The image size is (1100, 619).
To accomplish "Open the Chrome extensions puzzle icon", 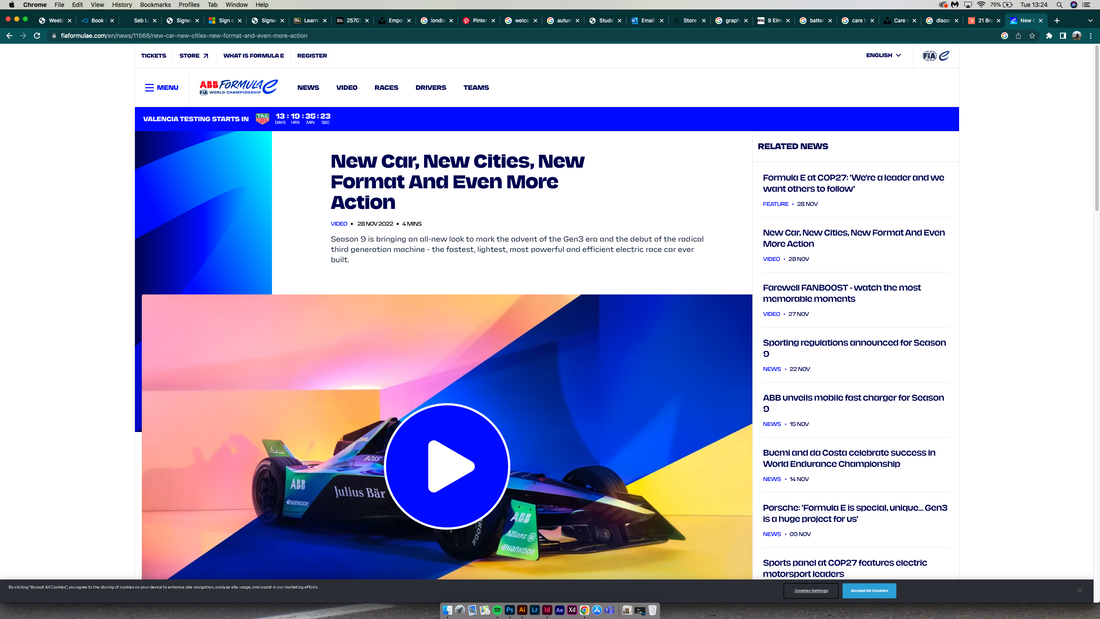I will coord(1049,36).
